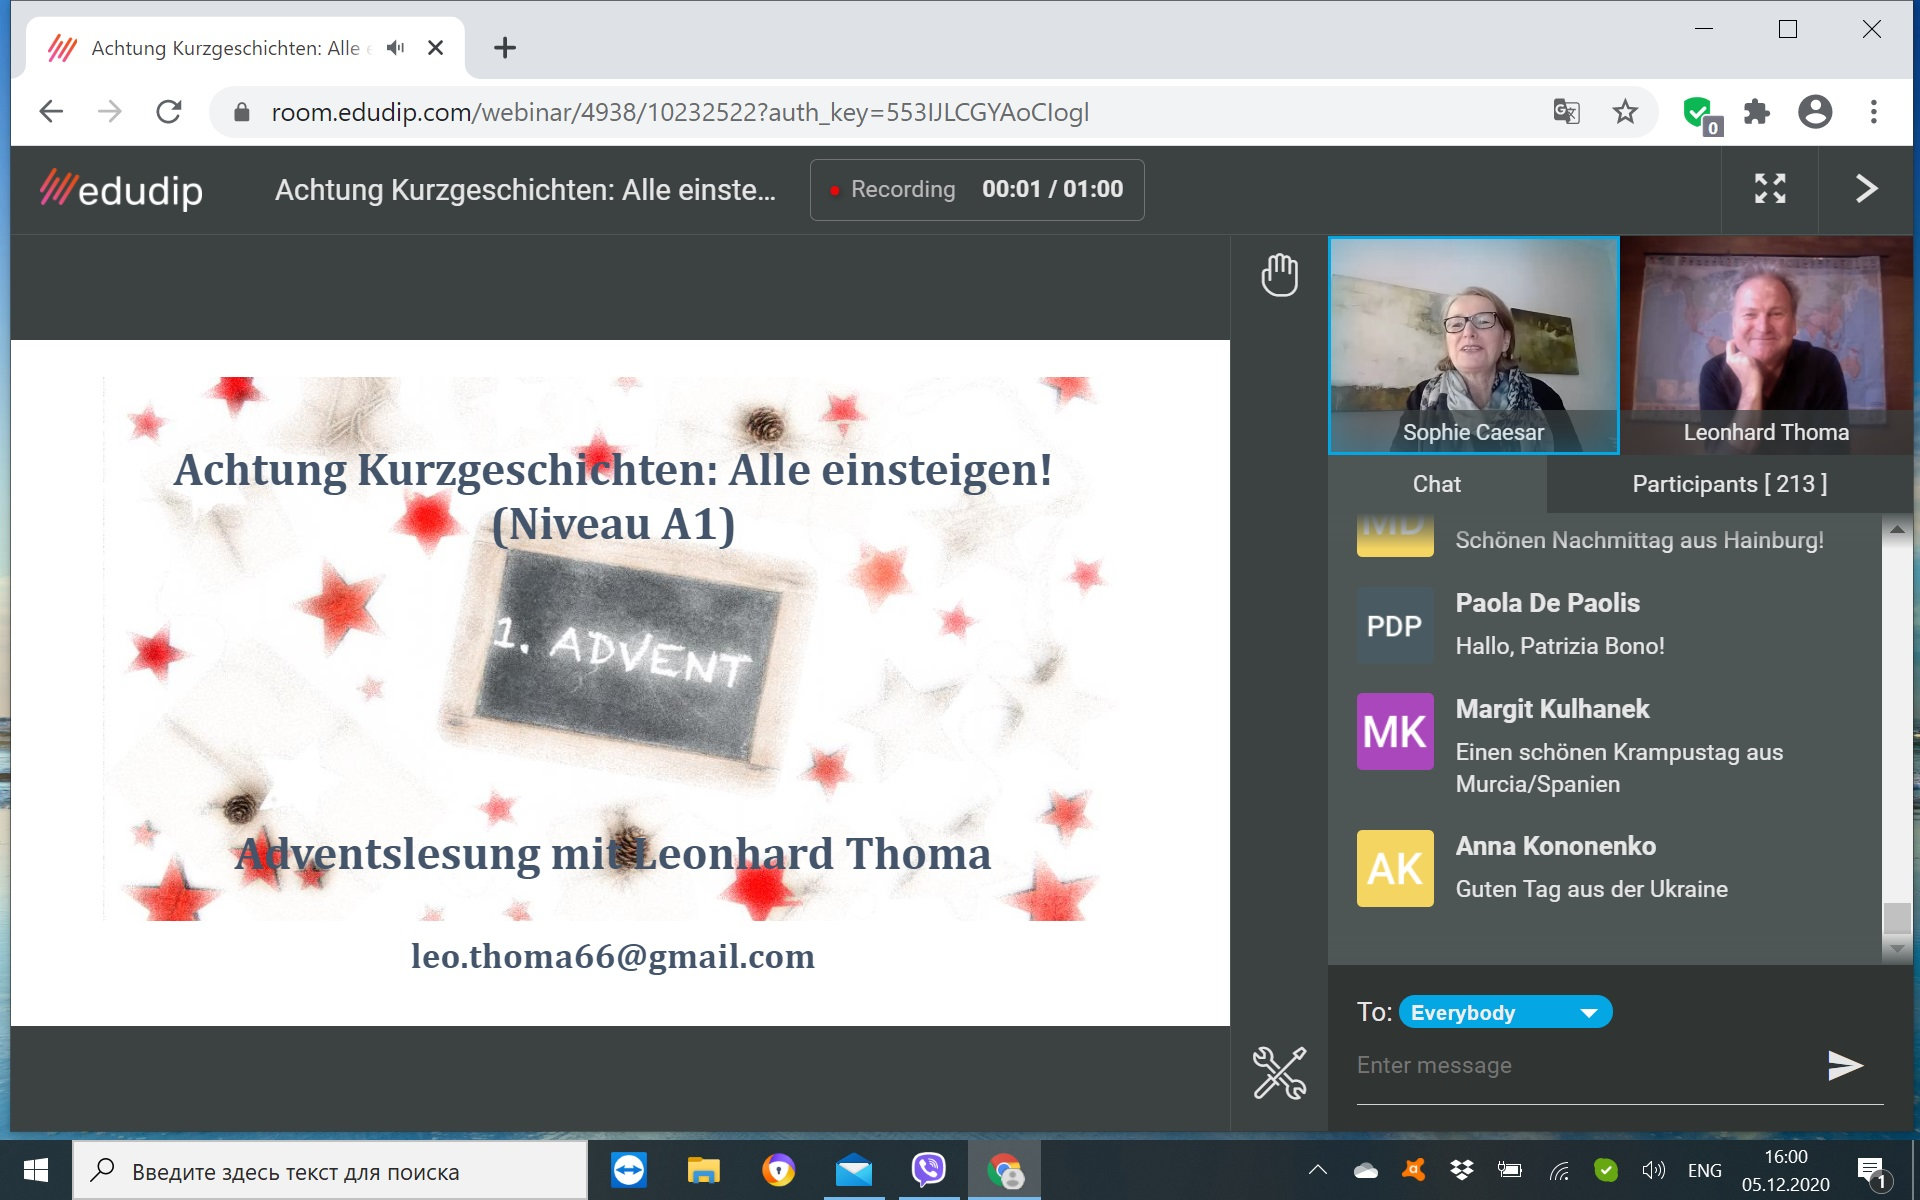Click the address bar URL
1920x1200 pixels.
(x=680, y=112)
